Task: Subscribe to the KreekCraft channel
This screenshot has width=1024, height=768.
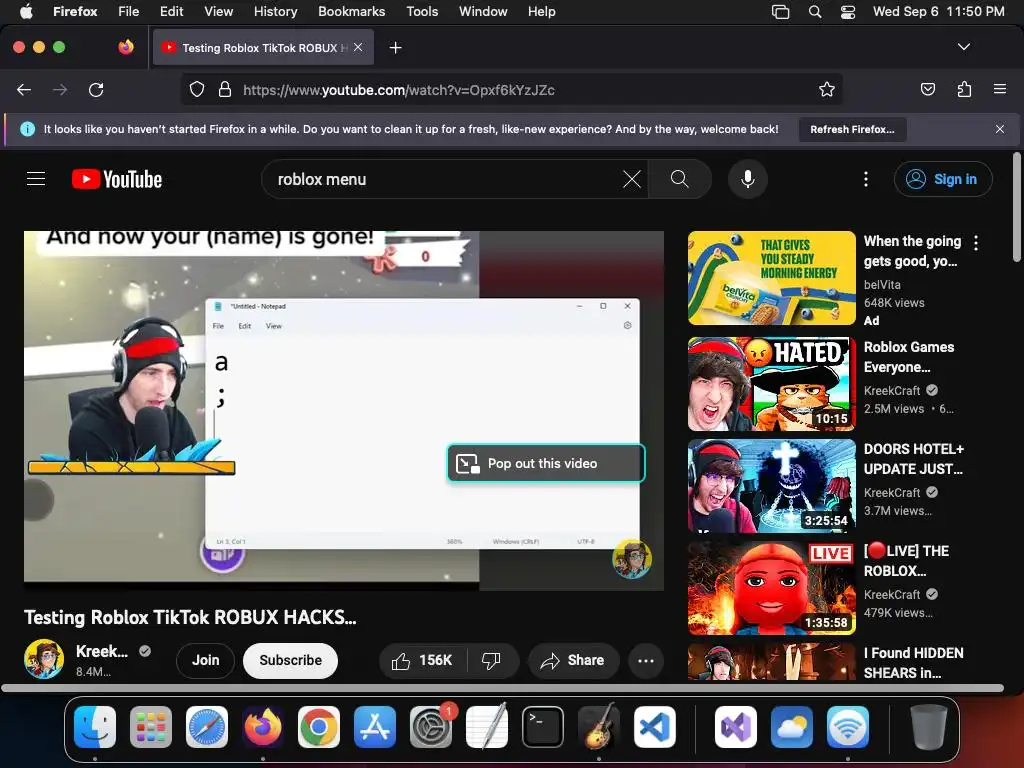Action: pyautogui.click(x=290, y=660)
